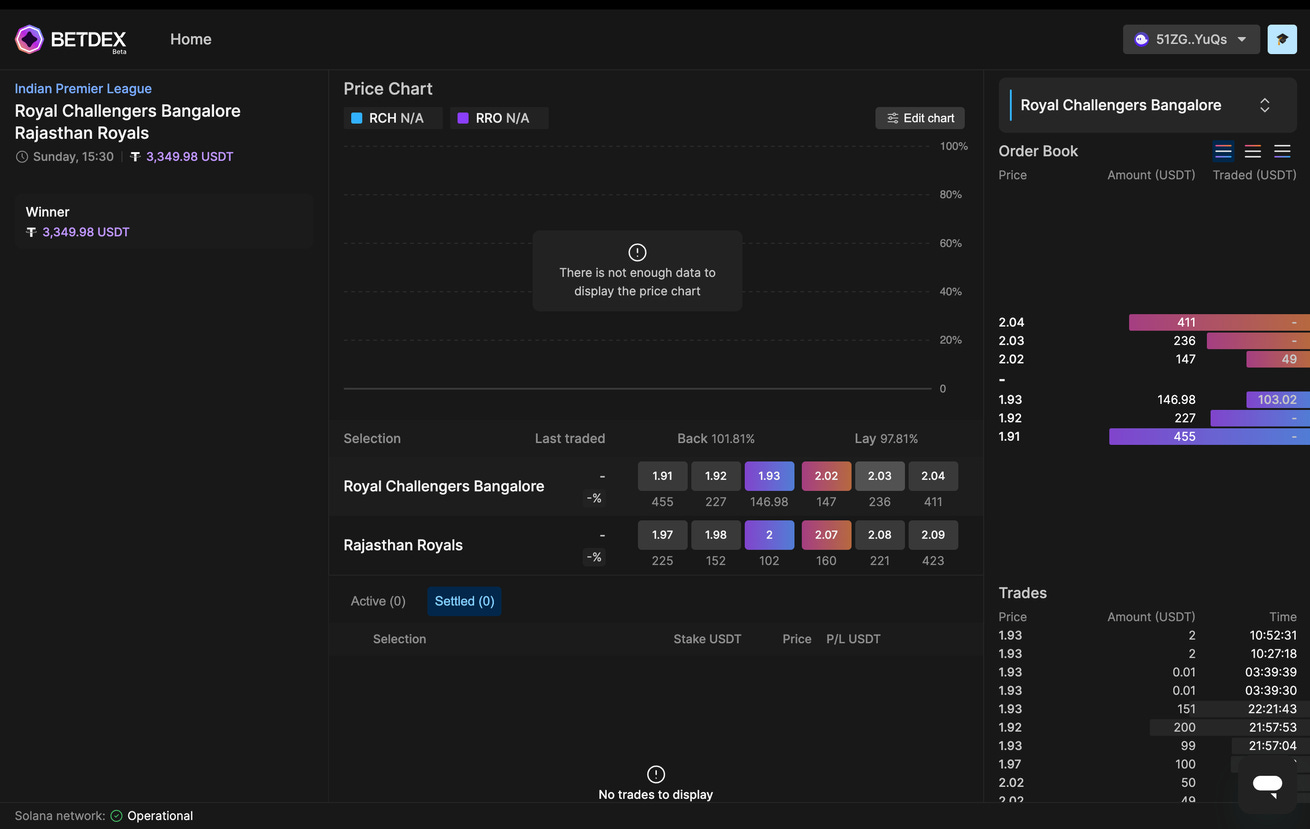Click 3,349.98 USDT under event title
The height and width of the screenshot is (829, 1310).
[x=190, y=157]
